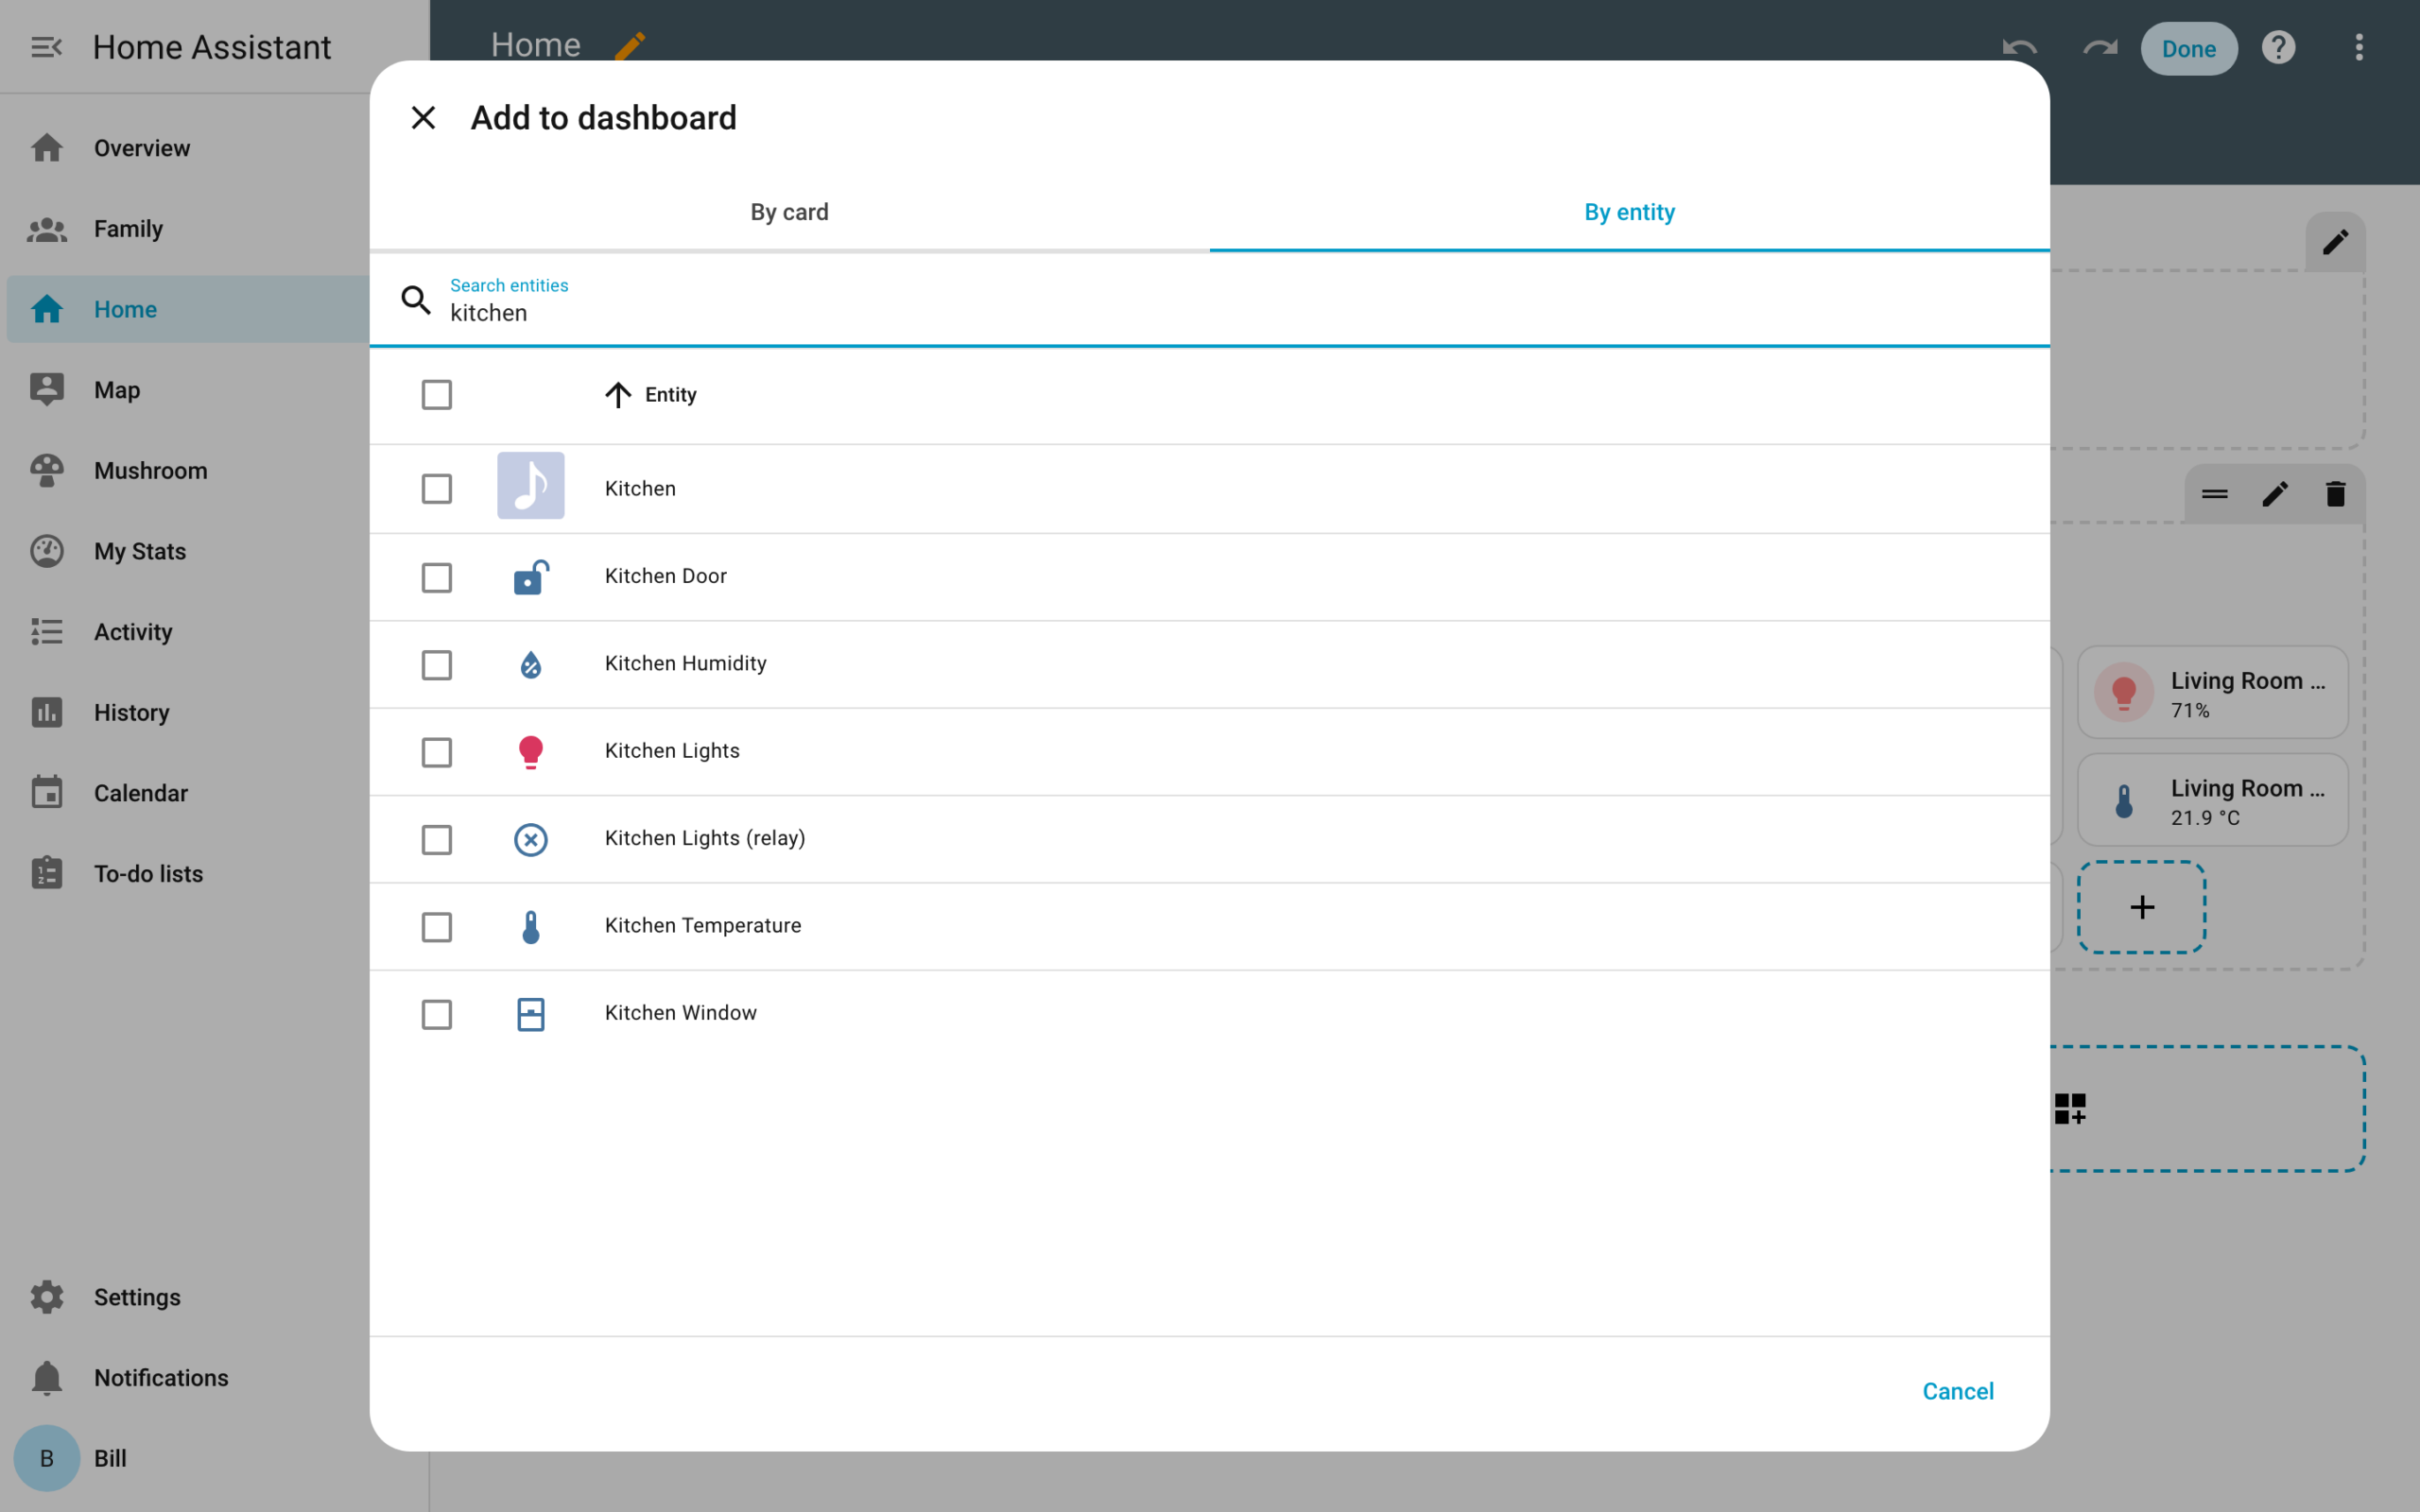Click the Kitchen Temperature thermometer icon
This screenshot has width=2420, height=1512.
tap(531, 927)
